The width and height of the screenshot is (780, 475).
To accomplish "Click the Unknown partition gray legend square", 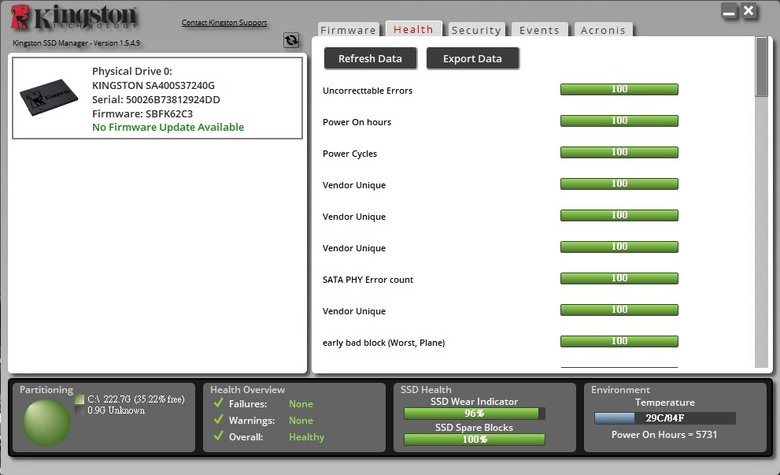I will pos(80,410).
